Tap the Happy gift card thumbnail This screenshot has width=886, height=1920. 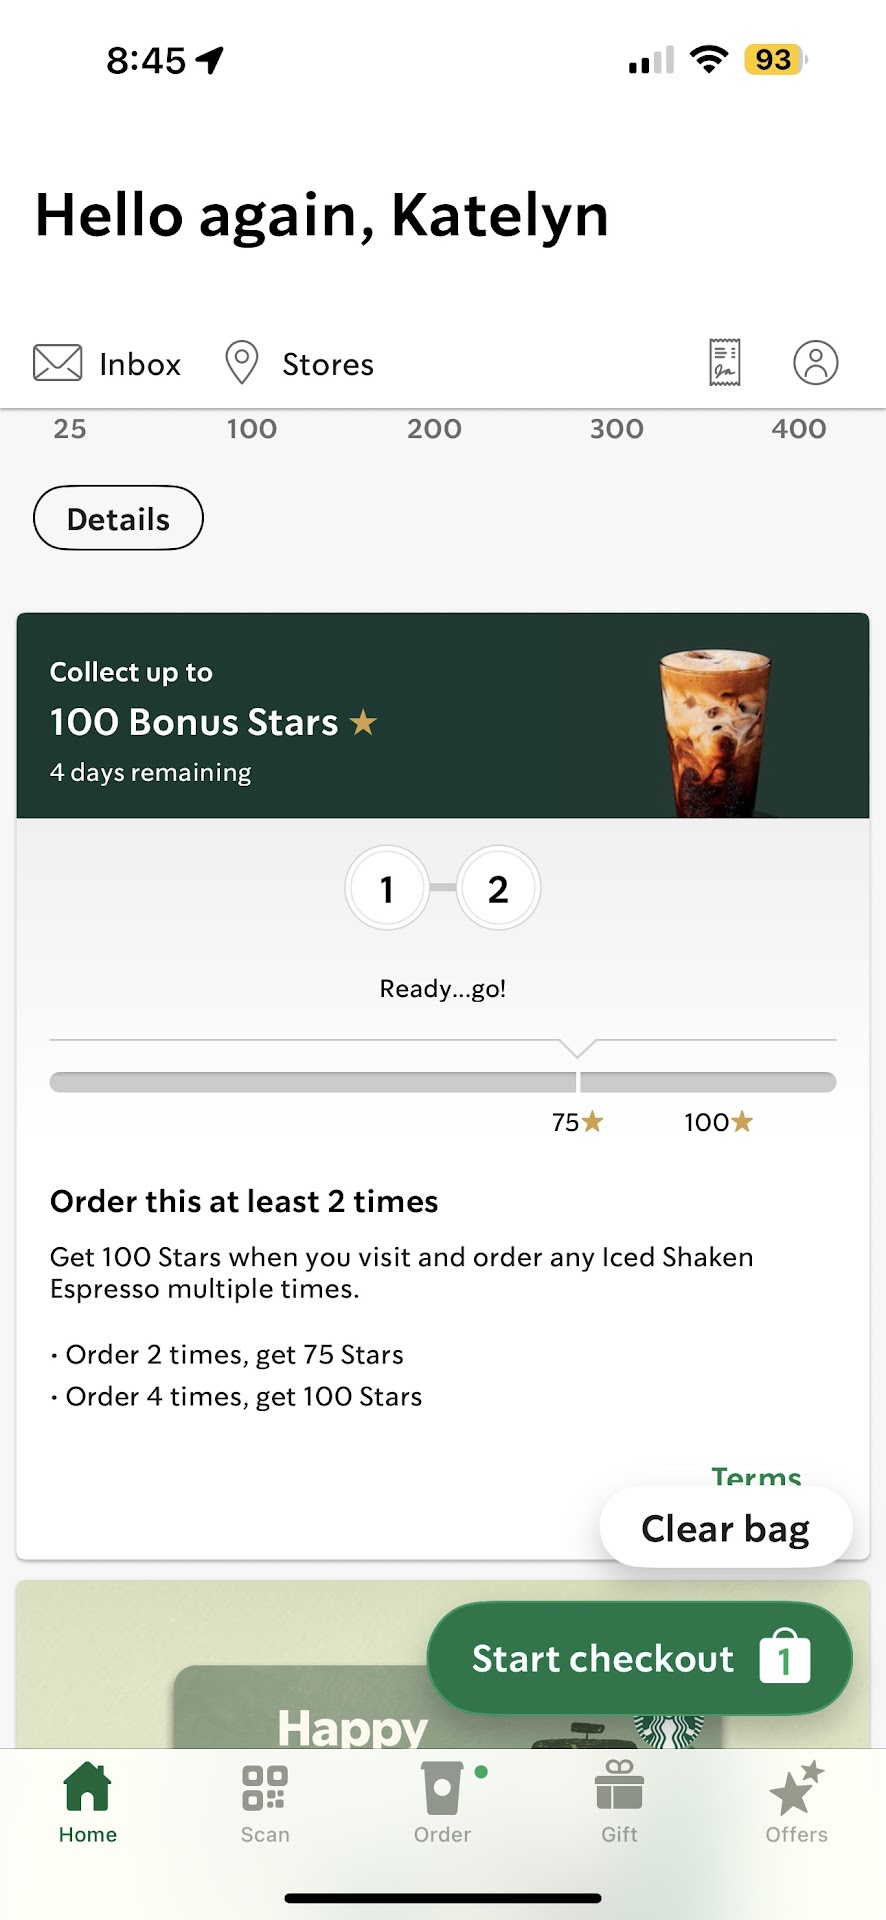point(300,1710)
